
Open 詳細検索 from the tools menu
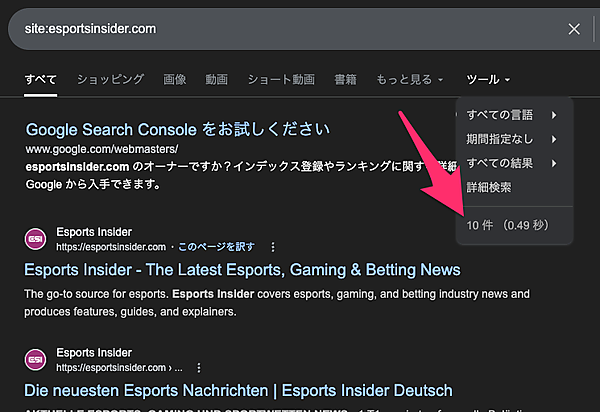489,187
